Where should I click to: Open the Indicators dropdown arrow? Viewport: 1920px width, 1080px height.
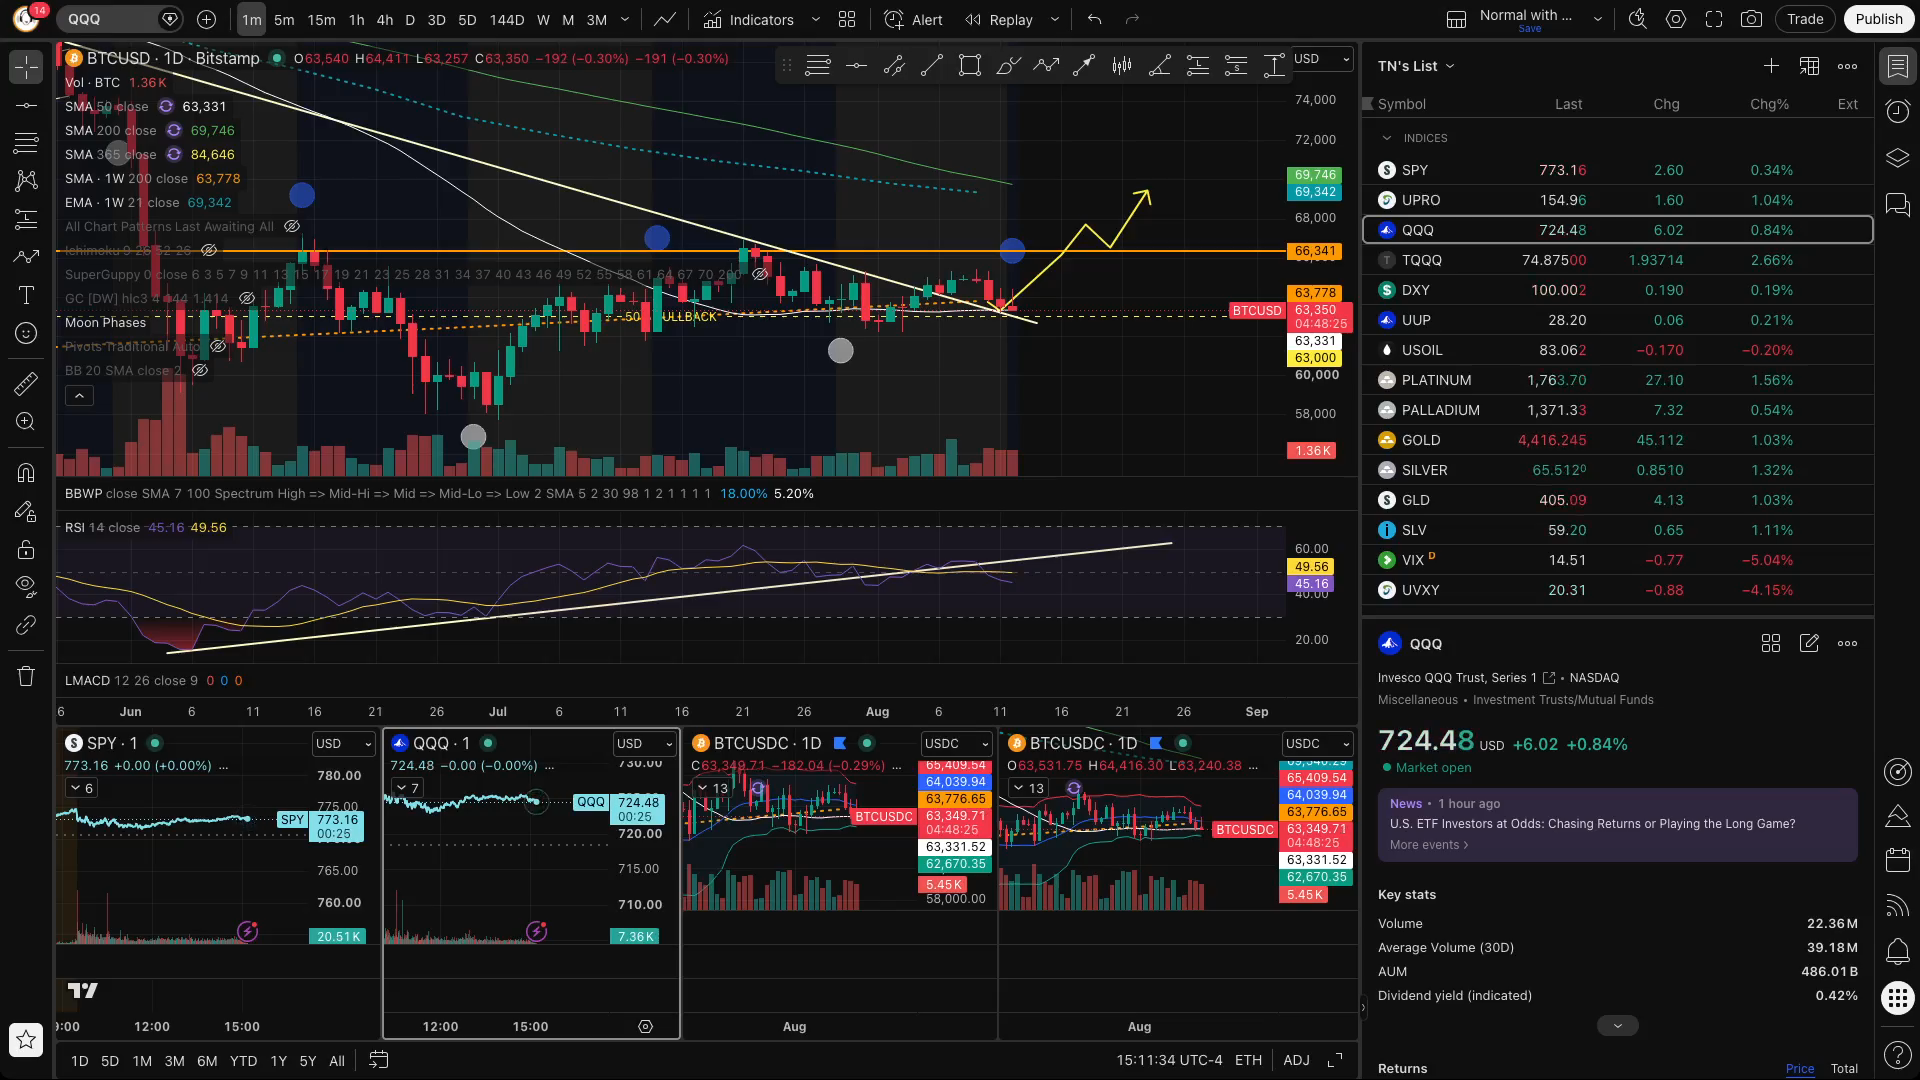[x=815, y=19]
